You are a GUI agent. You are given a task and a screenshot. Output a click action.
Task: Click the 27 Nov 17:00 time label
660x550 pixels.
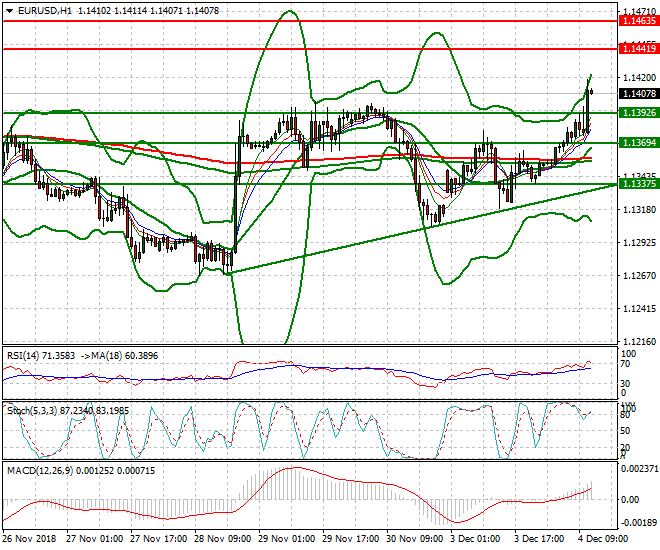tap(158, 539)
